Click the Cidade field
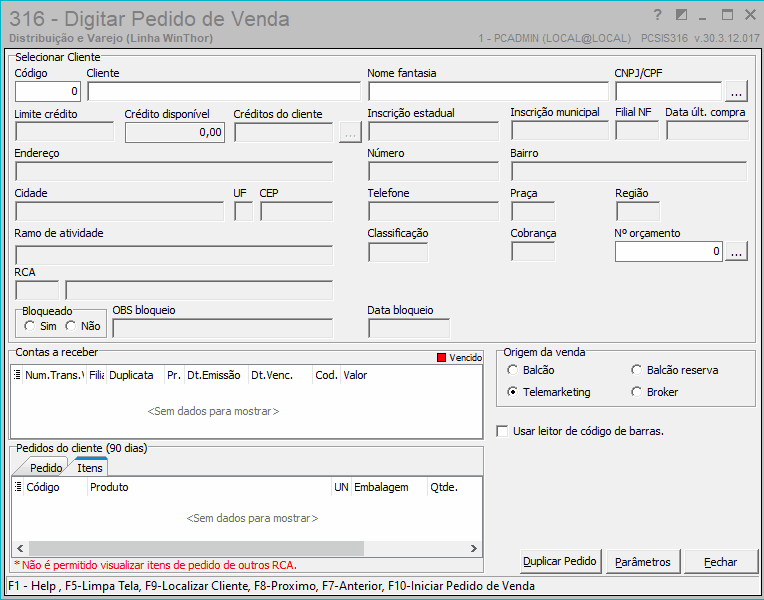 tap(119, 212)
